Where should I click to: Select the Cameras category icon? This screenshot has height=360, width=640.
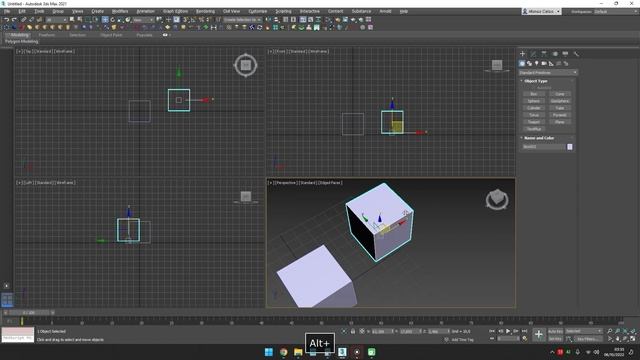(x=544, y=63)
